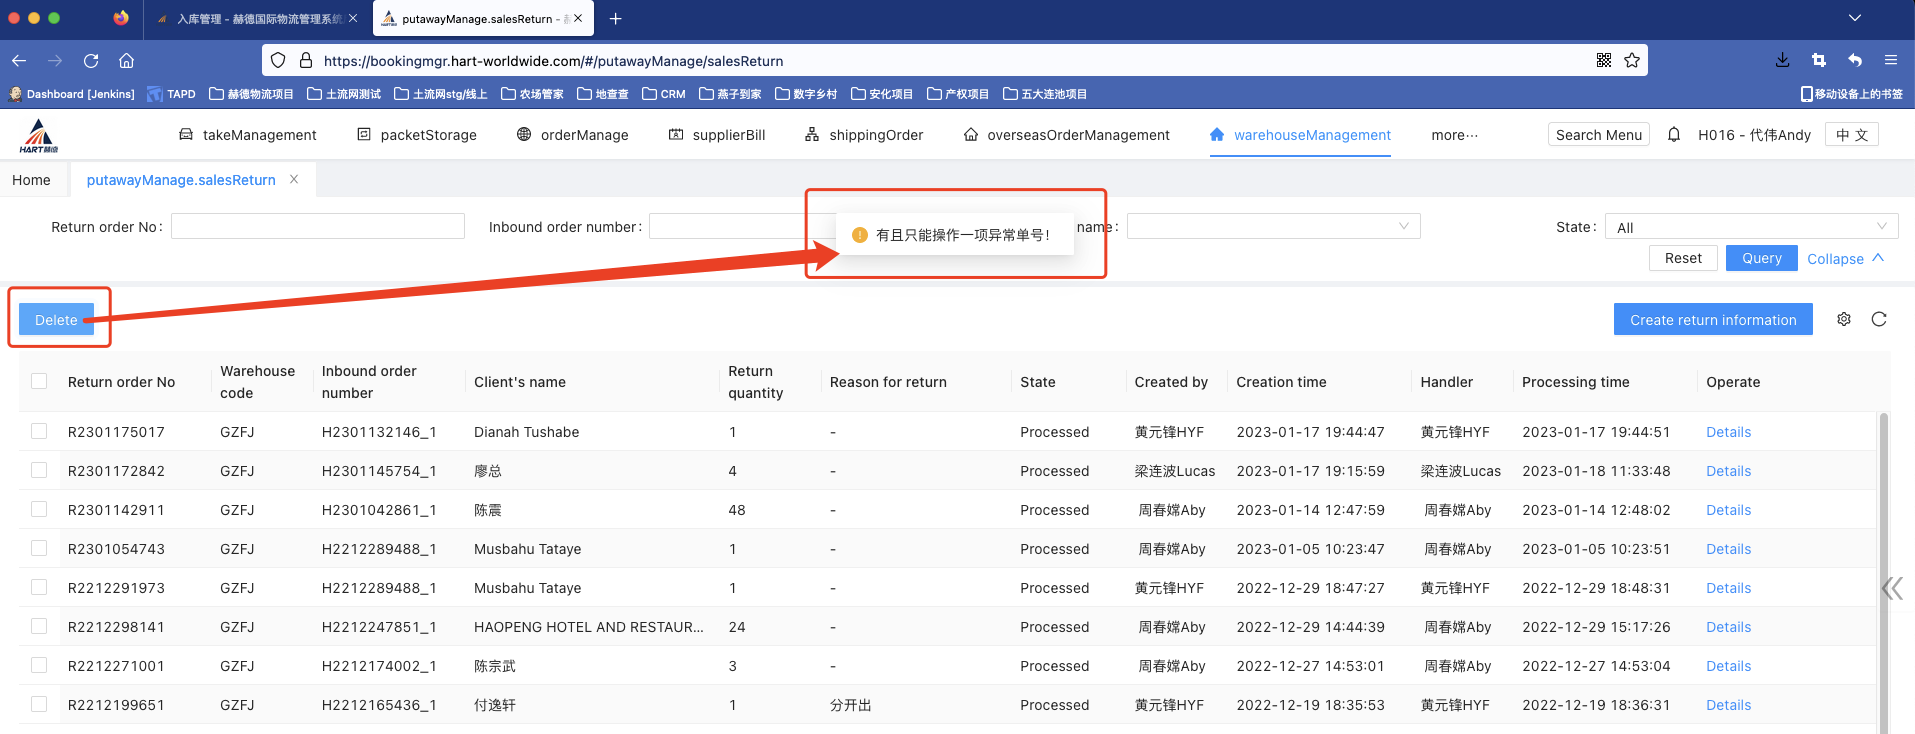This screenshot has height=734, width=1915.
Task: Switch to the Home tab
Action: click(x=31, y=180)
